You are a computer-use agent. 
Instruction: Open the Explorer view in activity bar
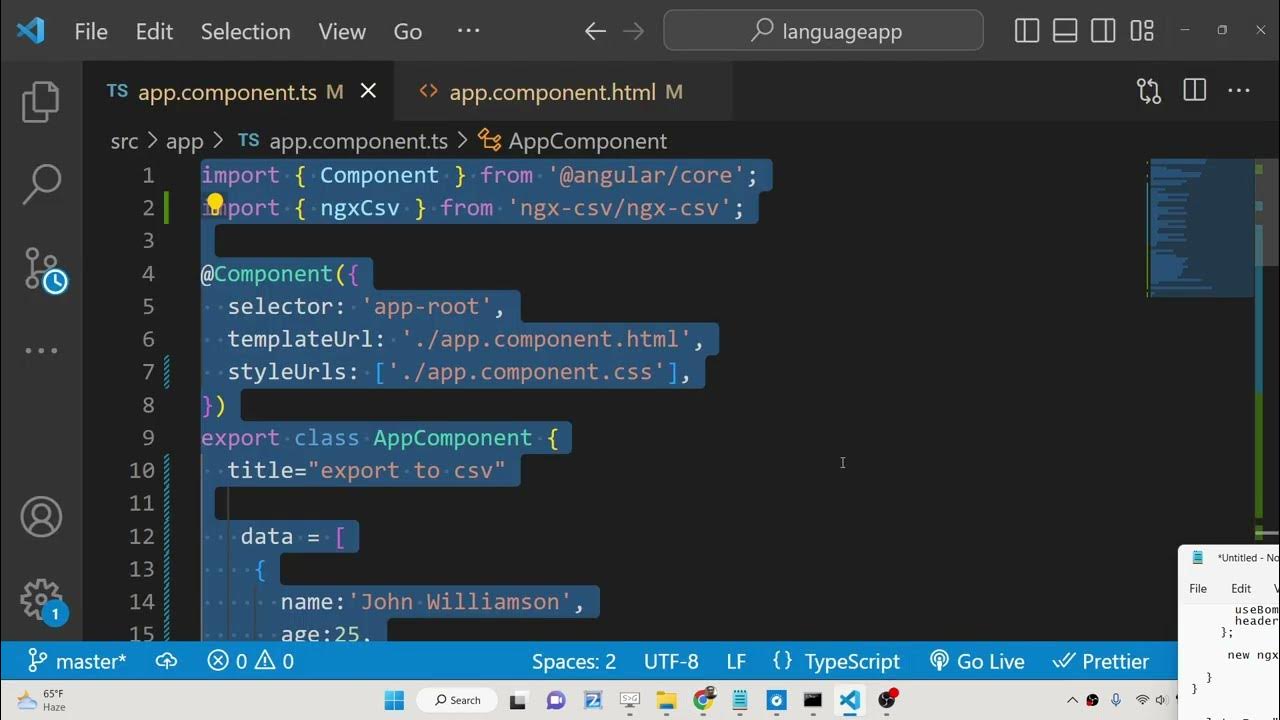pos(41,102)
